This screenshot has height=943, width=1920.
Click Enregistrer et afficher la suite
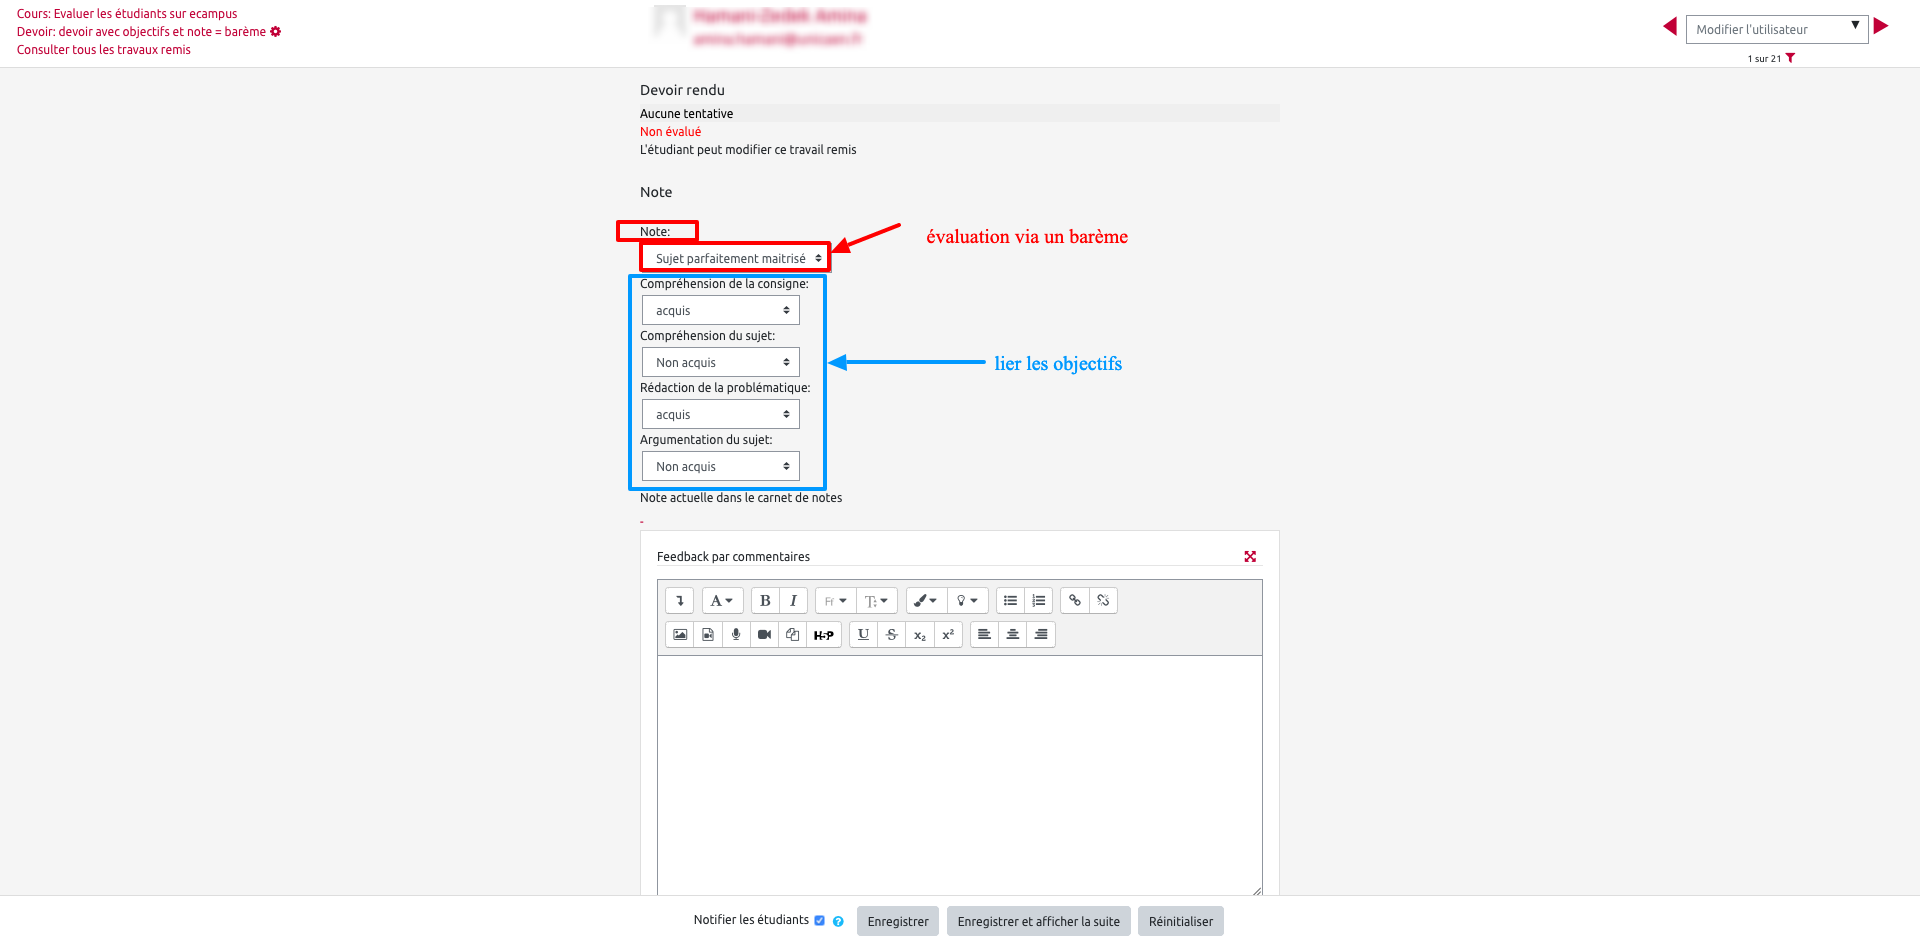click(1038, 921)
